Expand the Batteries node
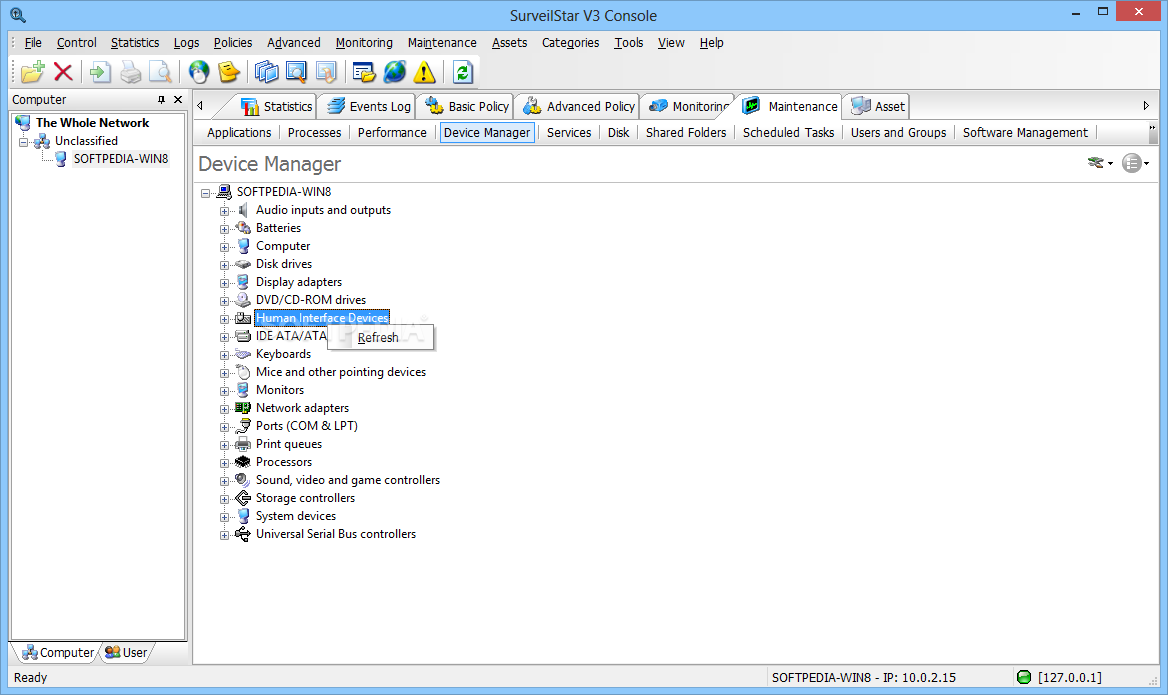Image resolution: width=1168 pixels, height=695 pixels. [x=224, y=229]
